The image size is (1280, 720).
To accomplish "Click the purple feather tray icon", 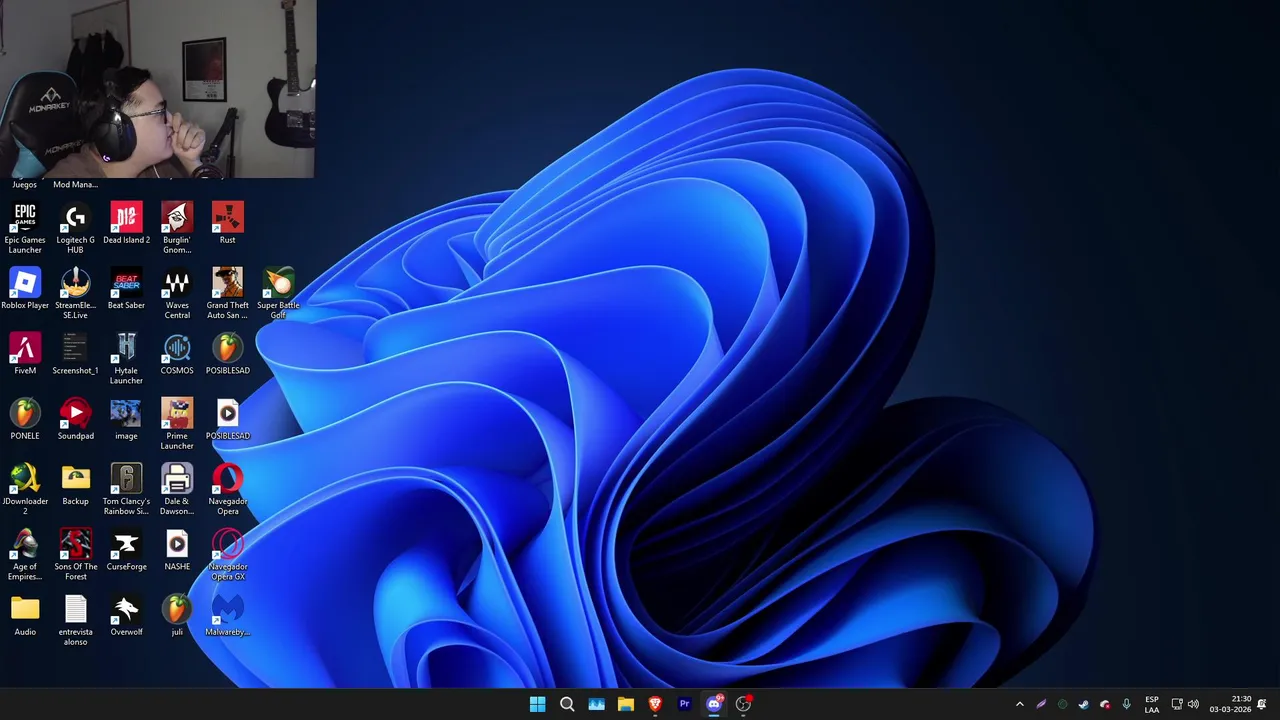I will [x=1041, y=704].
